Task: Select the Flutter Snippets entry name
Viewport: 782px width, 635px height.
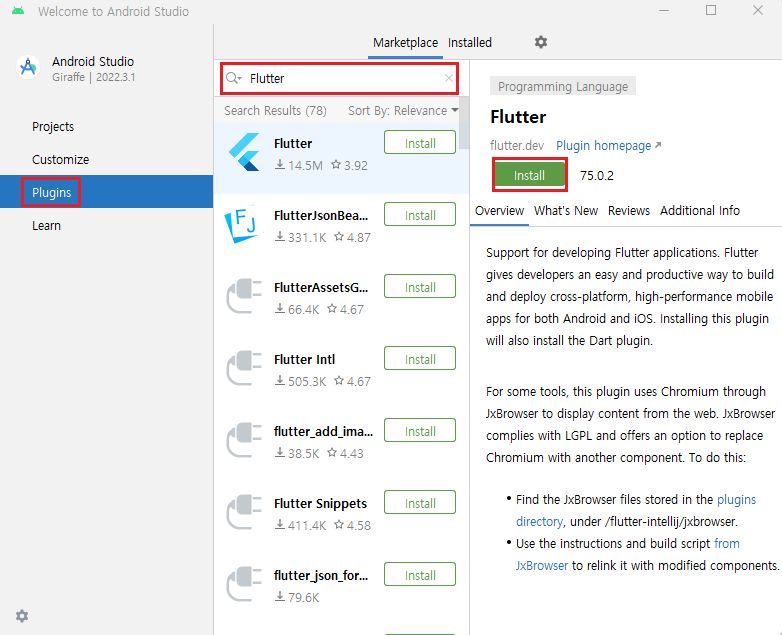Action: [x=320, y=503]
